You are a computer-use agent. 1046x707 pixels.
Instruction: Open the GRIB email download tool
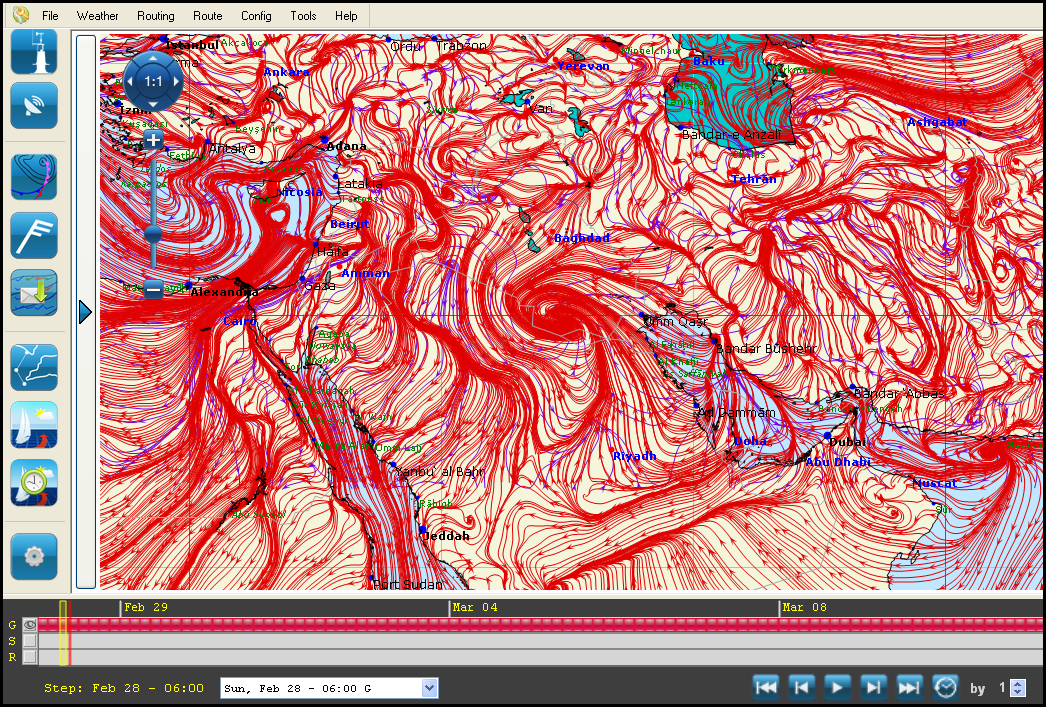(34, 293)
